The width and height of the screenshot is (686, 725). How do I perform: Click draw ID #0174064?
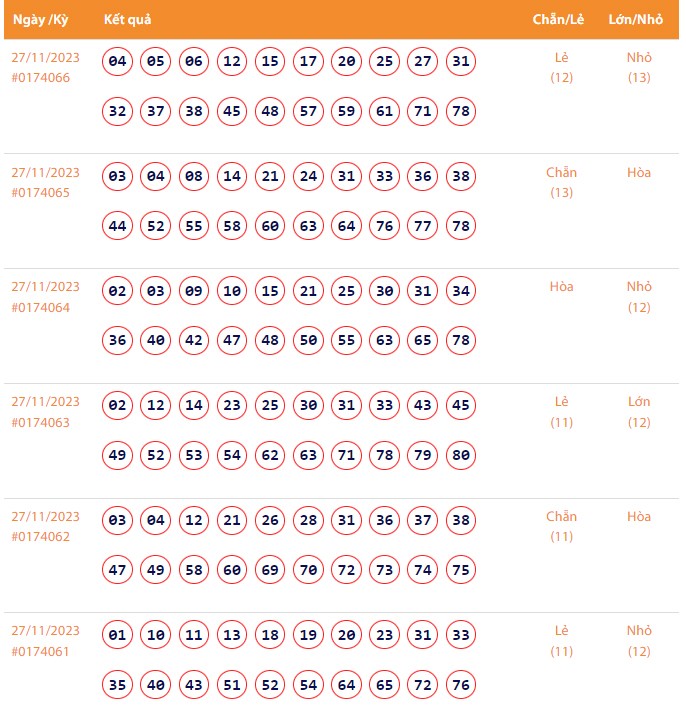(41, 307)
